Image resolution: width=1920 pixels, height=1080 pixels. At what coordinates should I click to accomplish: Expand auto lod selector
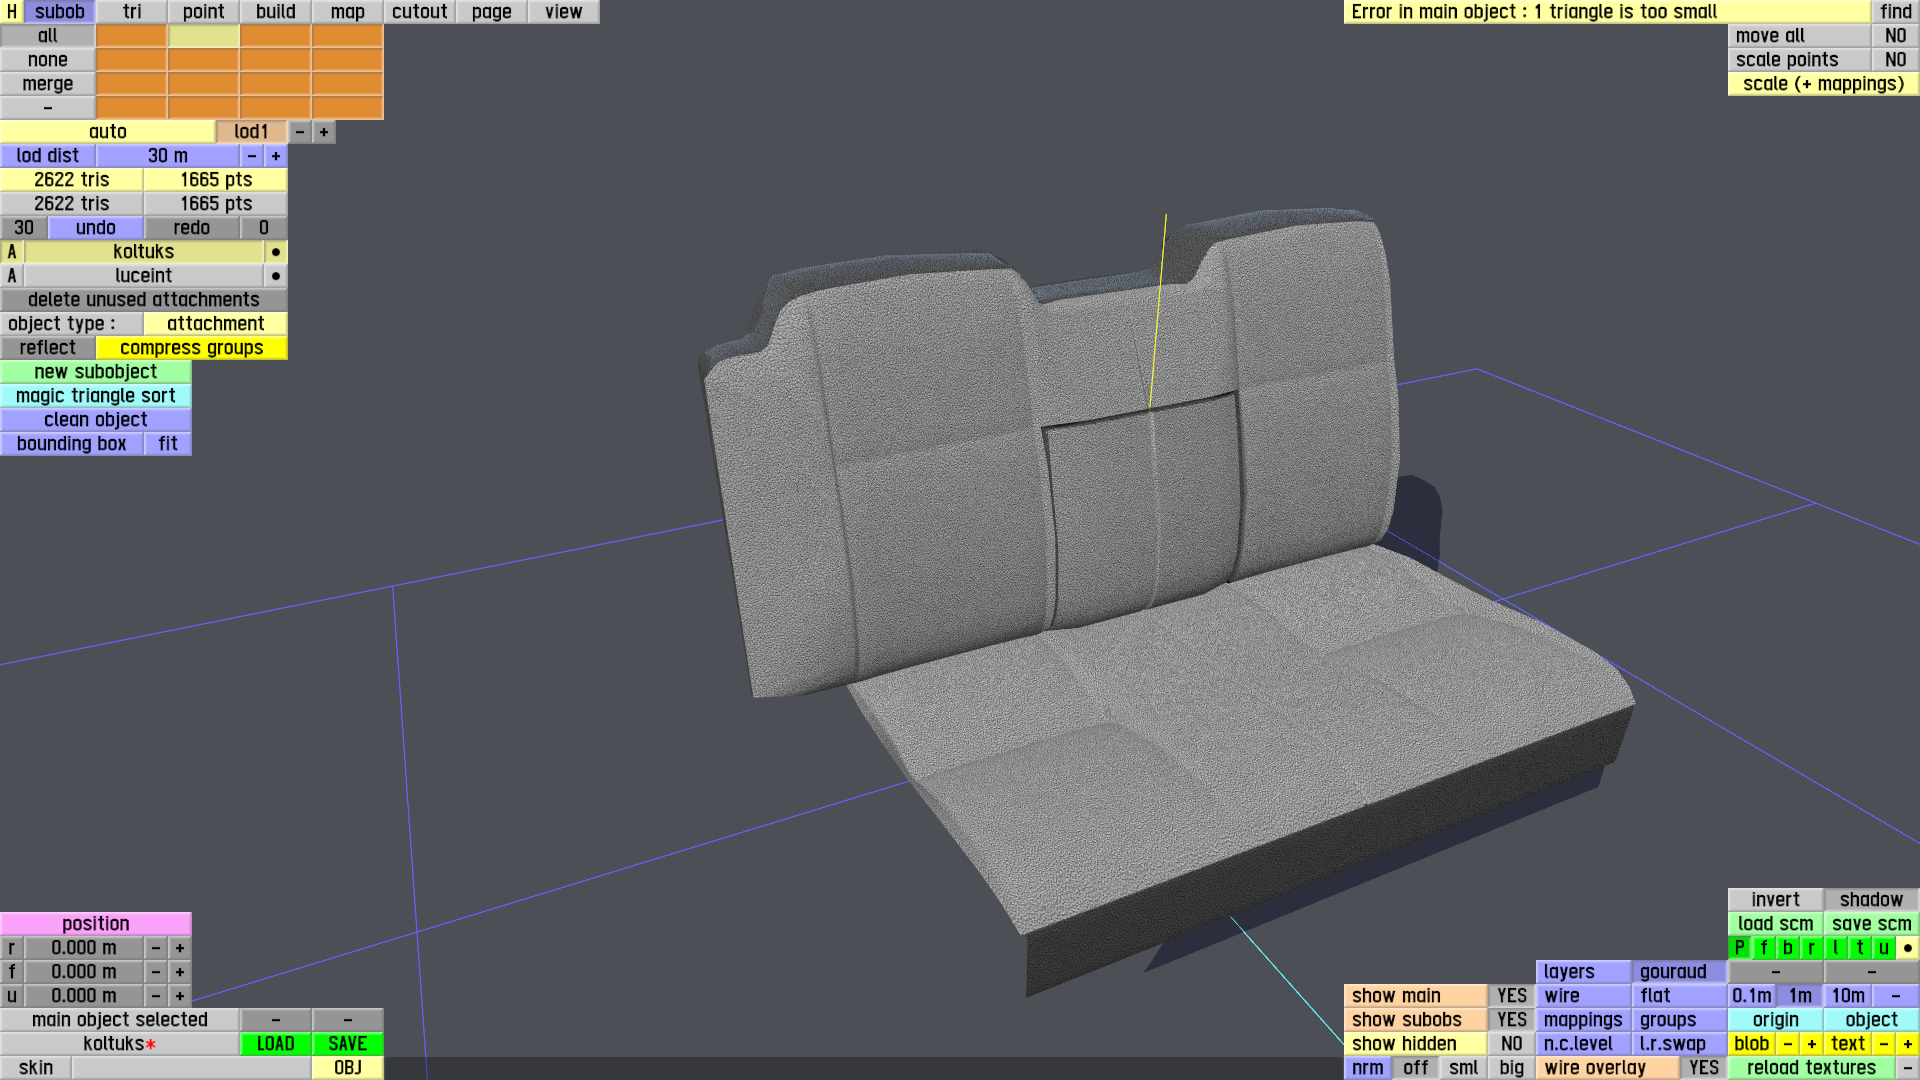[108, 132]
